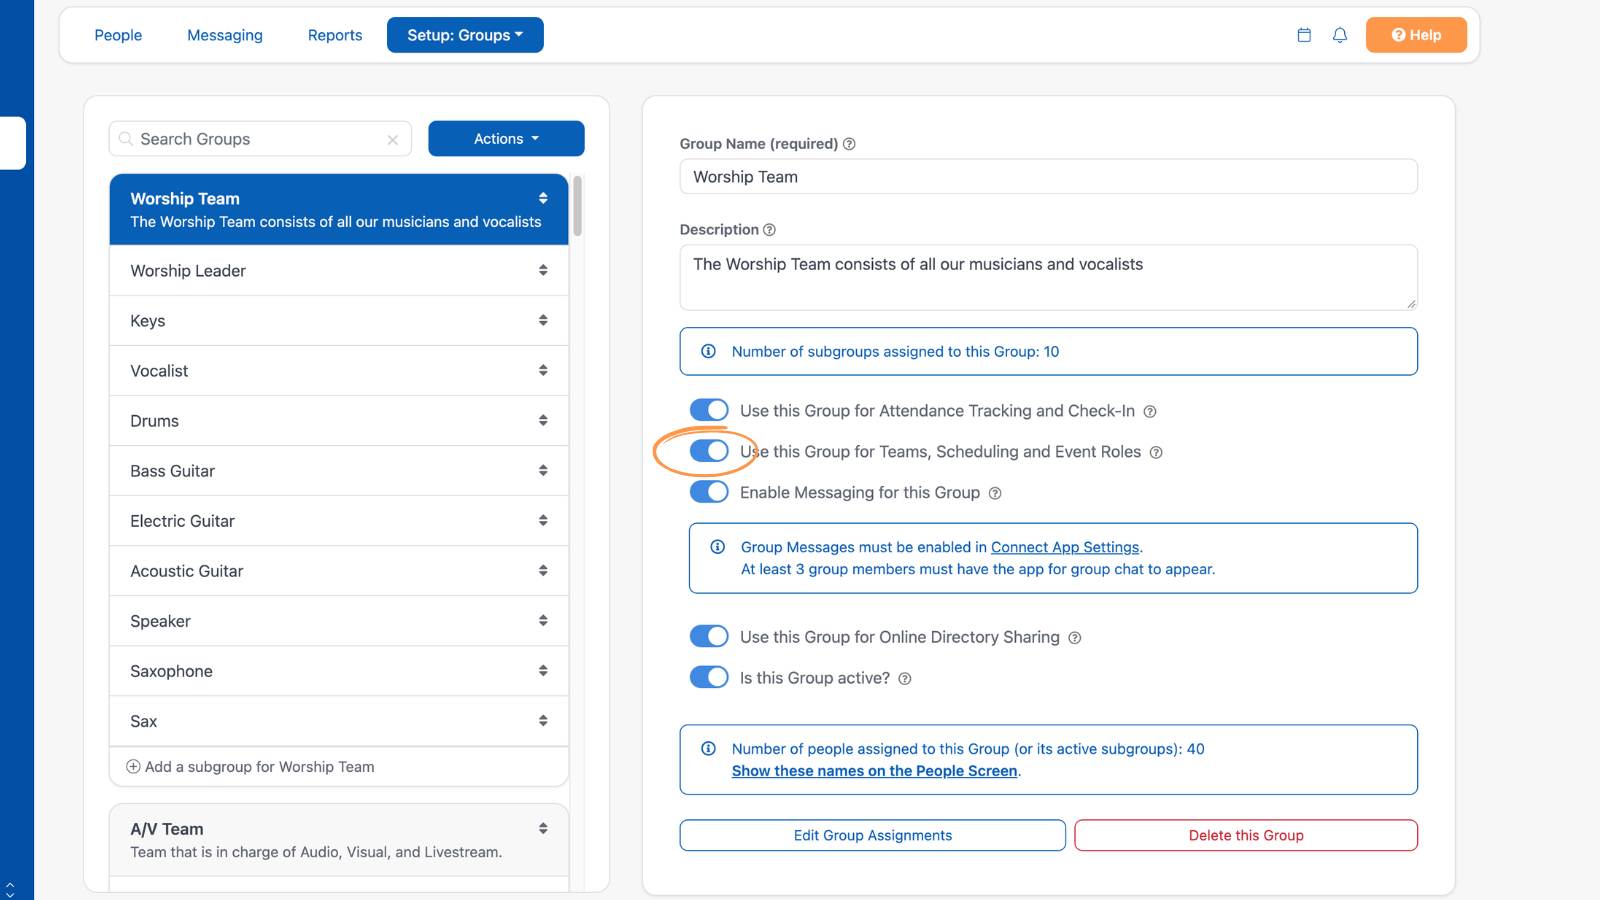Select the Electric Guitar subgroup

pos(339,521)
